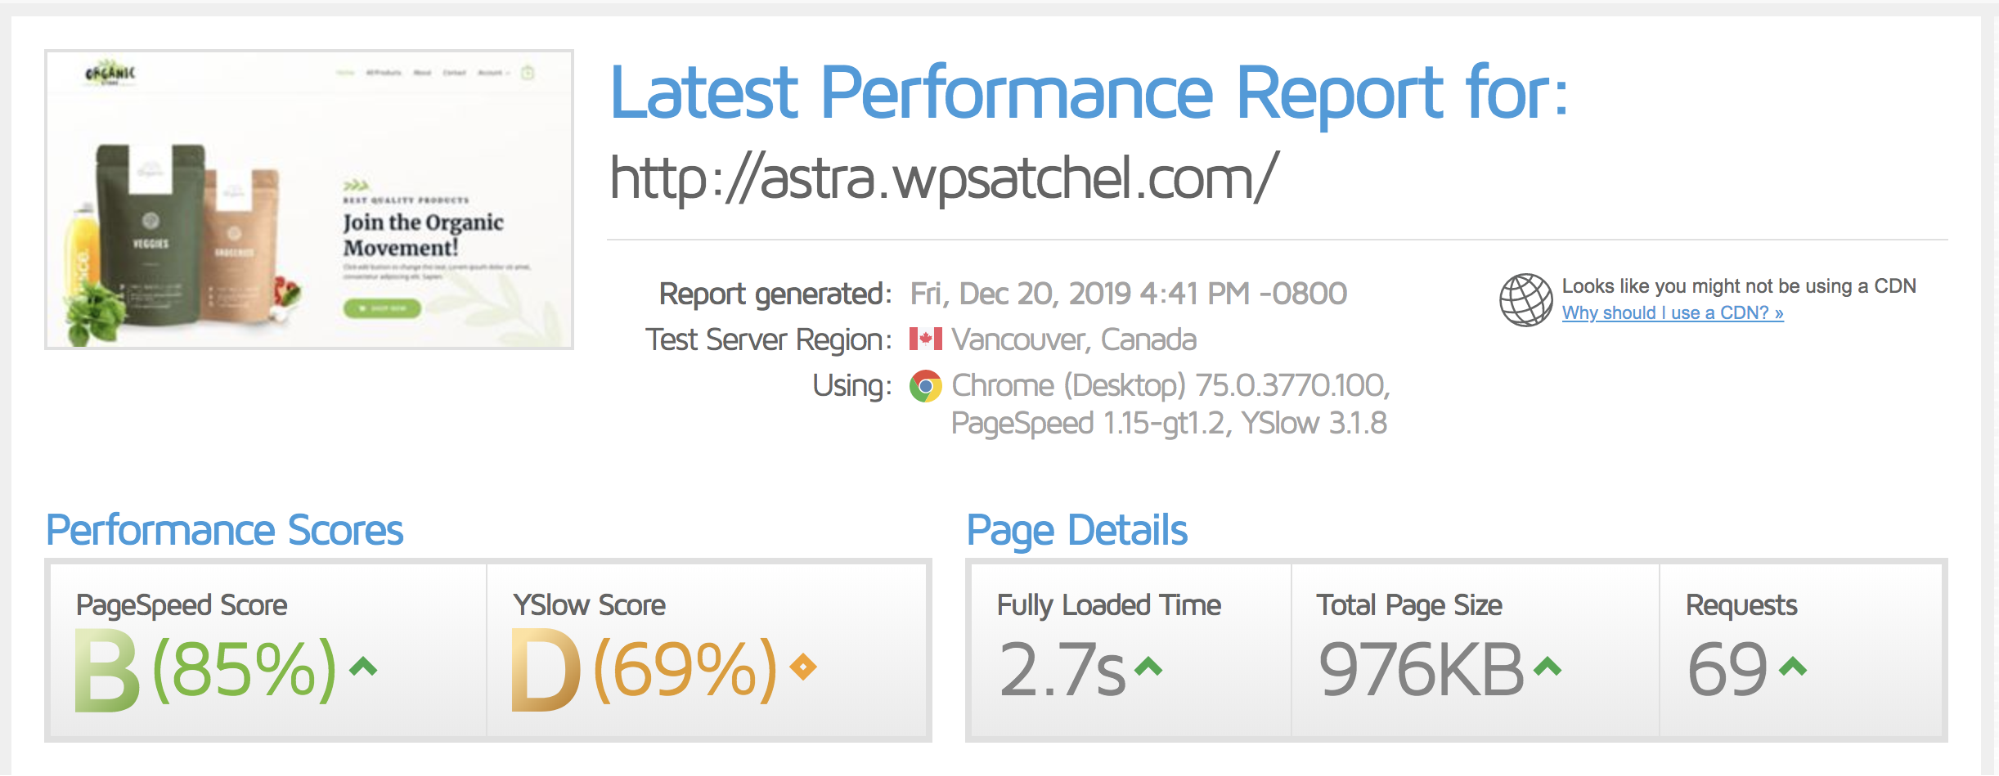Select All Products in the preview navigation
1999x776 pixels.
click(383, 73)
